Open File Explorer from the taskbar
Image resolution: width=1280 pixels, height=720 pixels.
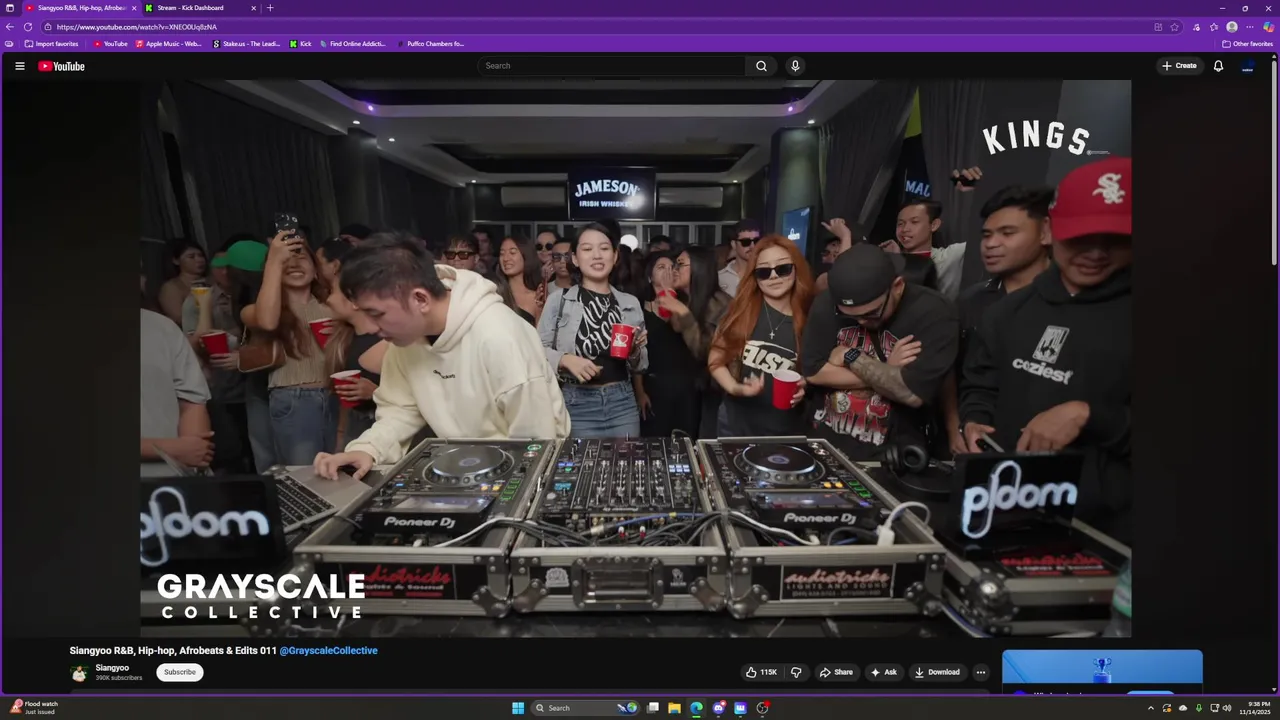[x=675, y=708]
